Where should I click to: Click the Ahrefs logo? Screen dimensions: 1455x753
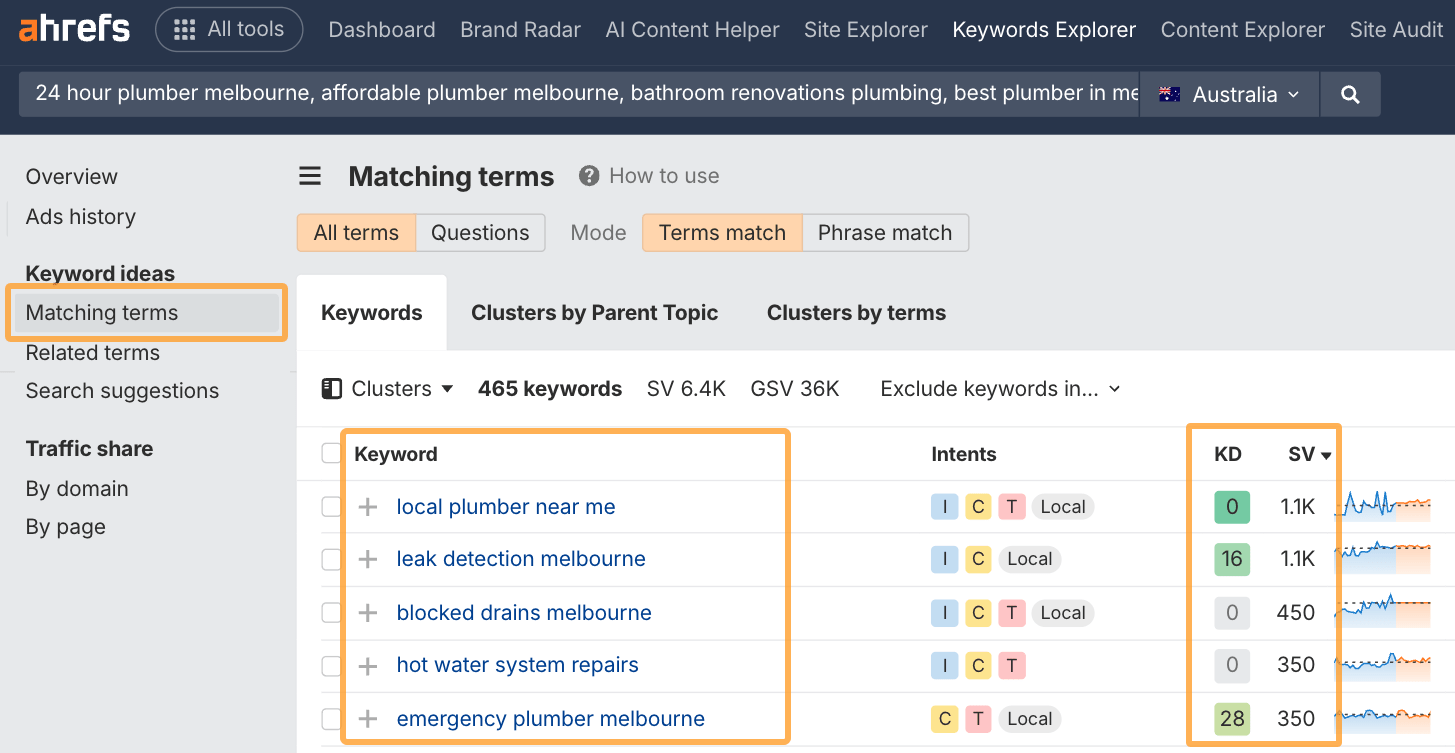coord(74,29)
